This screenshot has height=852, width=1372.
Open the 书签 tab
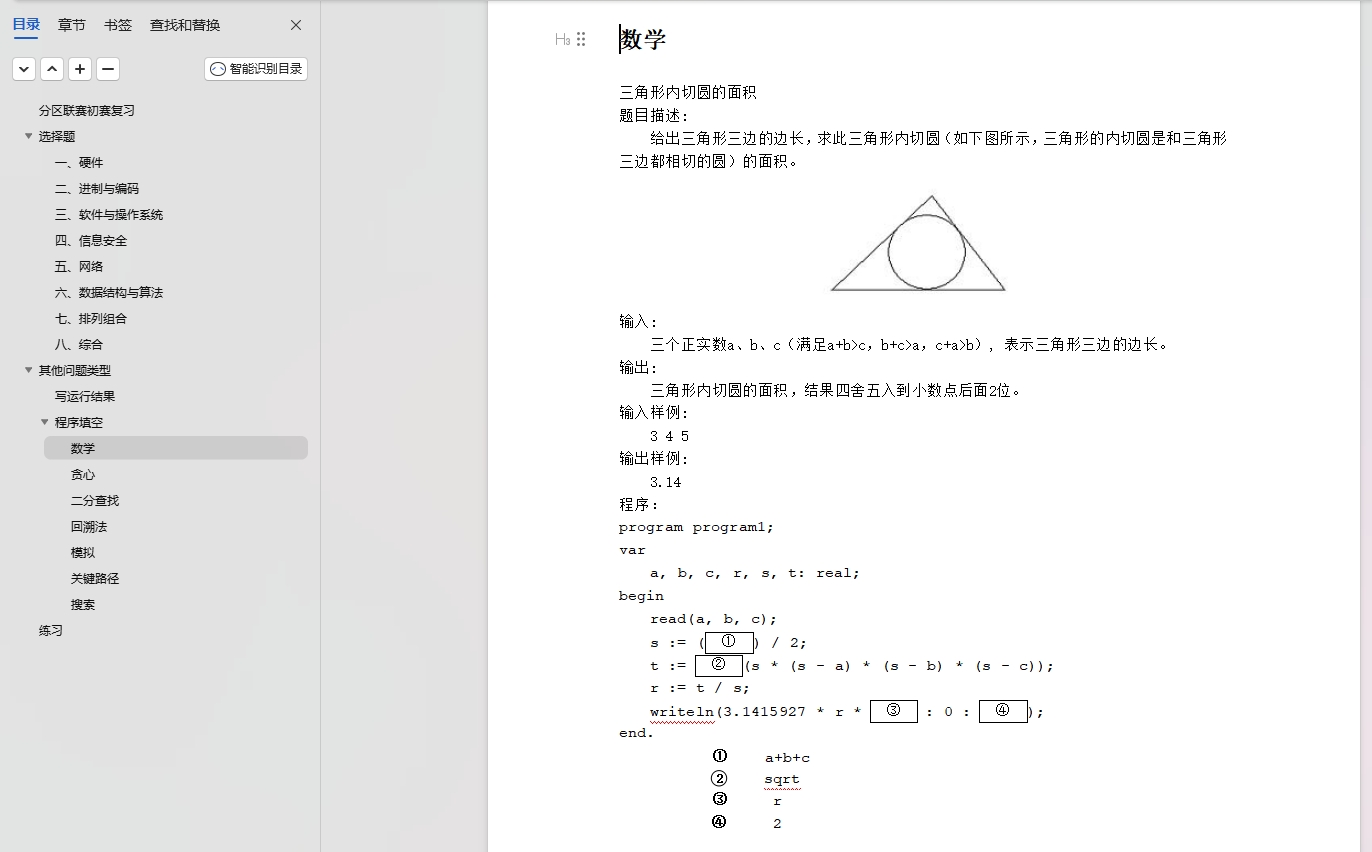point(118,25)
